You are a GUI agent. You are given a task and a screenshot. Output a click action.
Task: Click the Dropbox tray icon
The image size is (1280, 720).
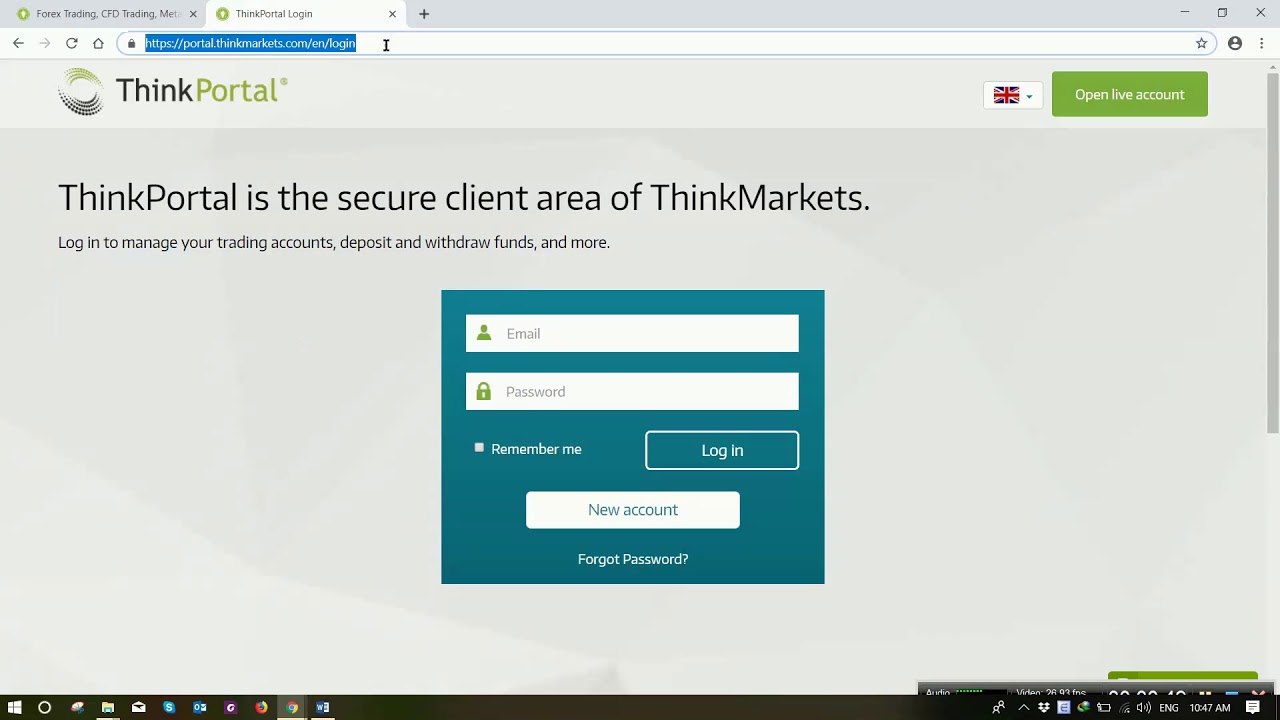click(x=1044, y=708)
